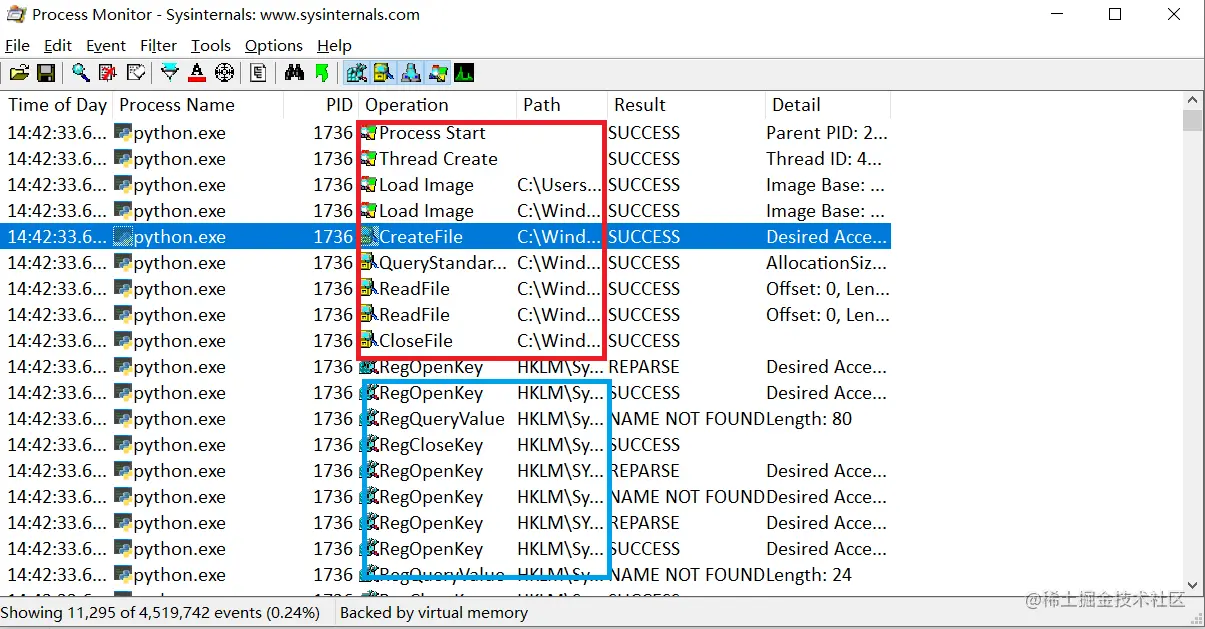Click the vertical scrollbar down arrow

[1192, 585]
